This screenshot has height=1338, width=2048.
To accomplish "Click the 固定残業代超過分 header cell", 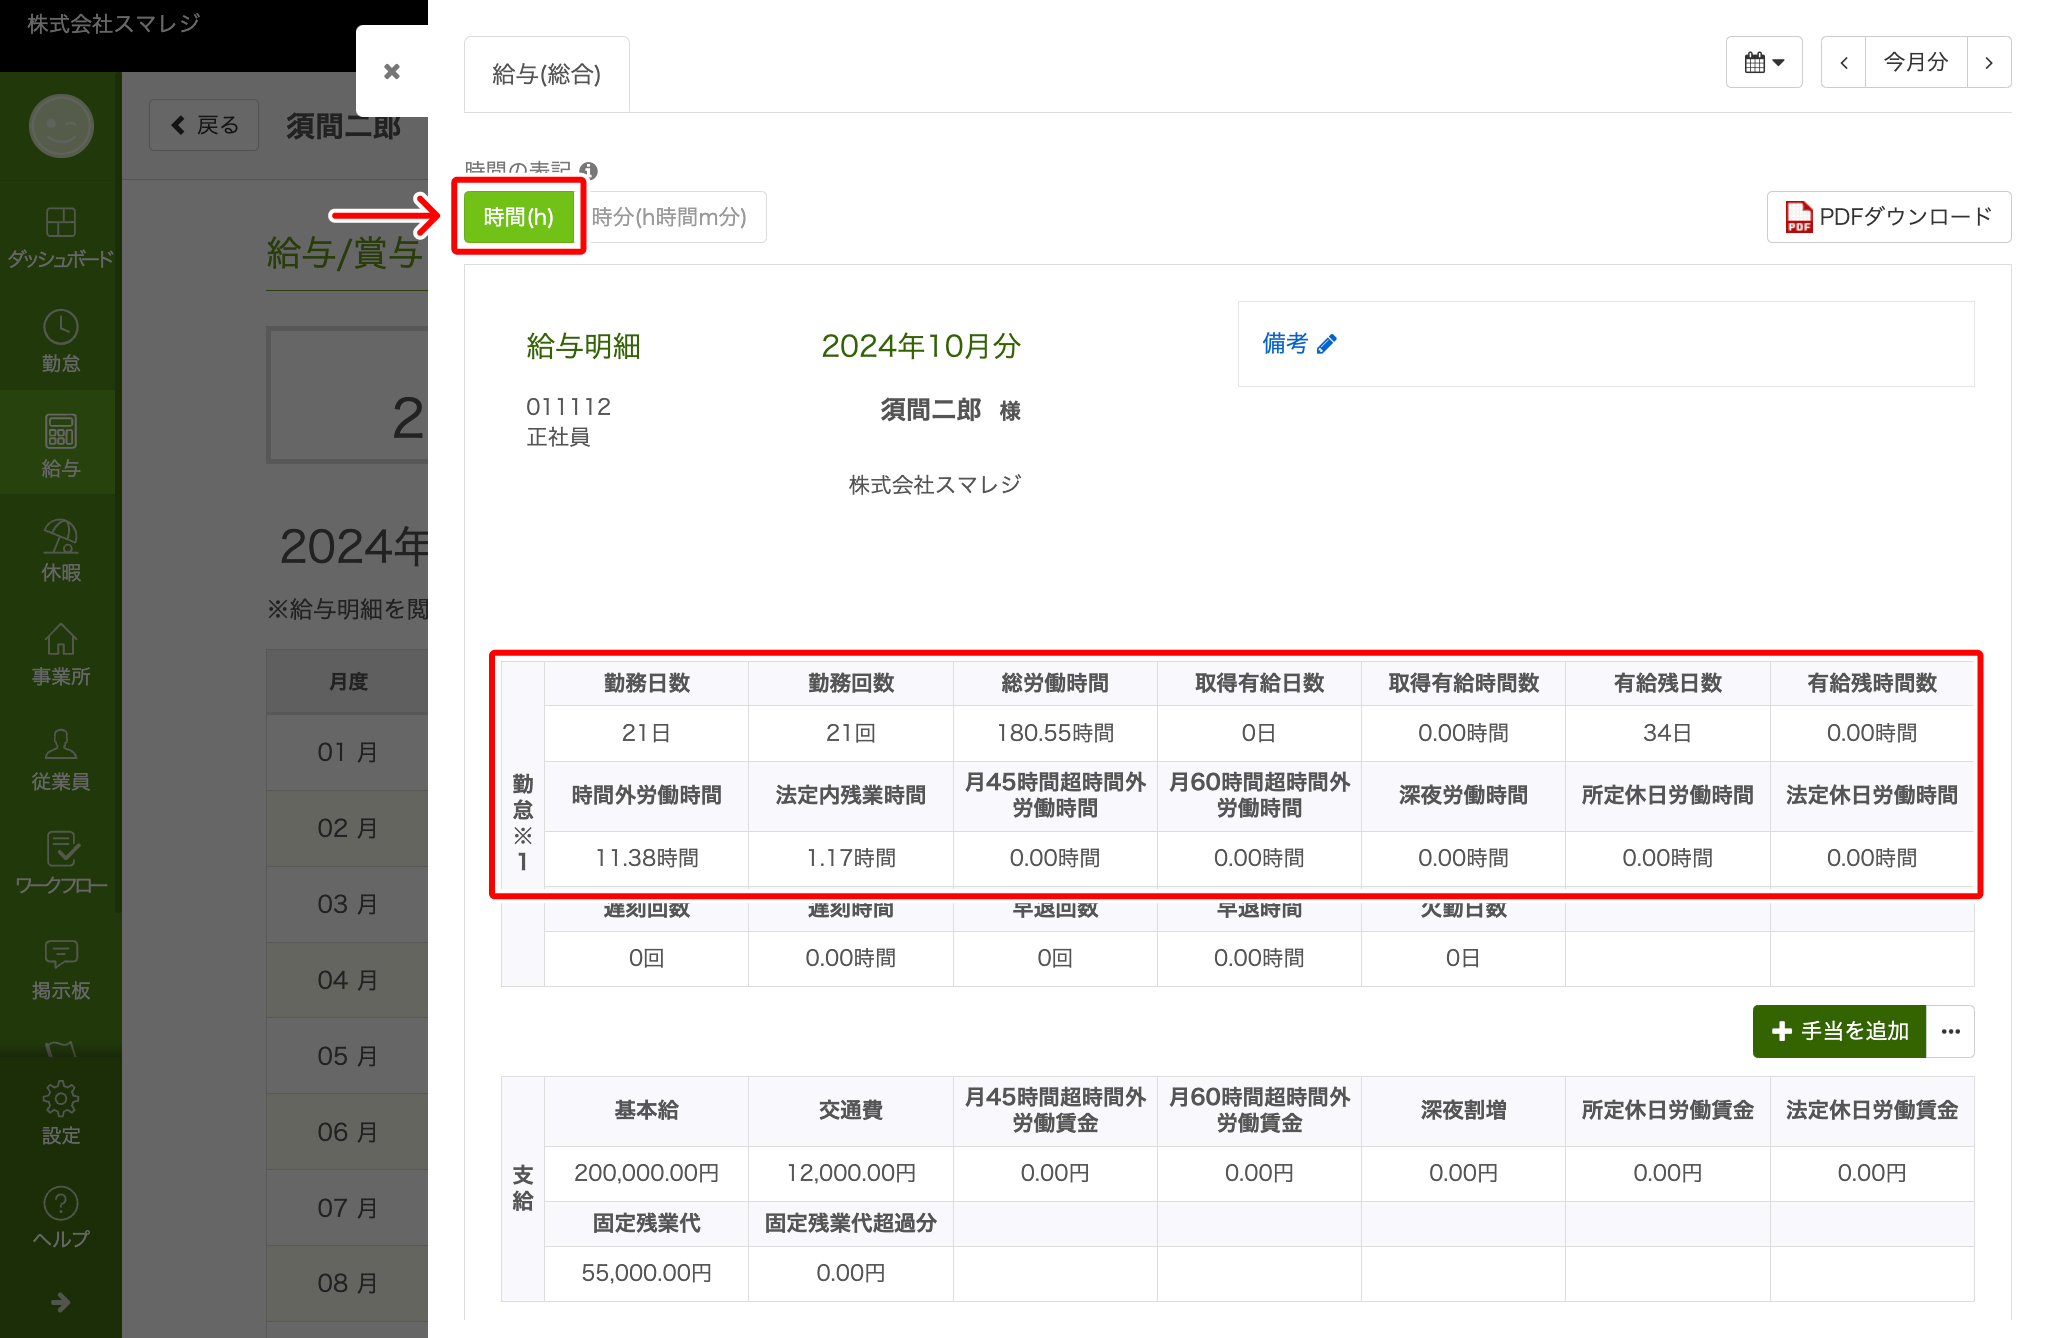I will tap(851, 1223).
